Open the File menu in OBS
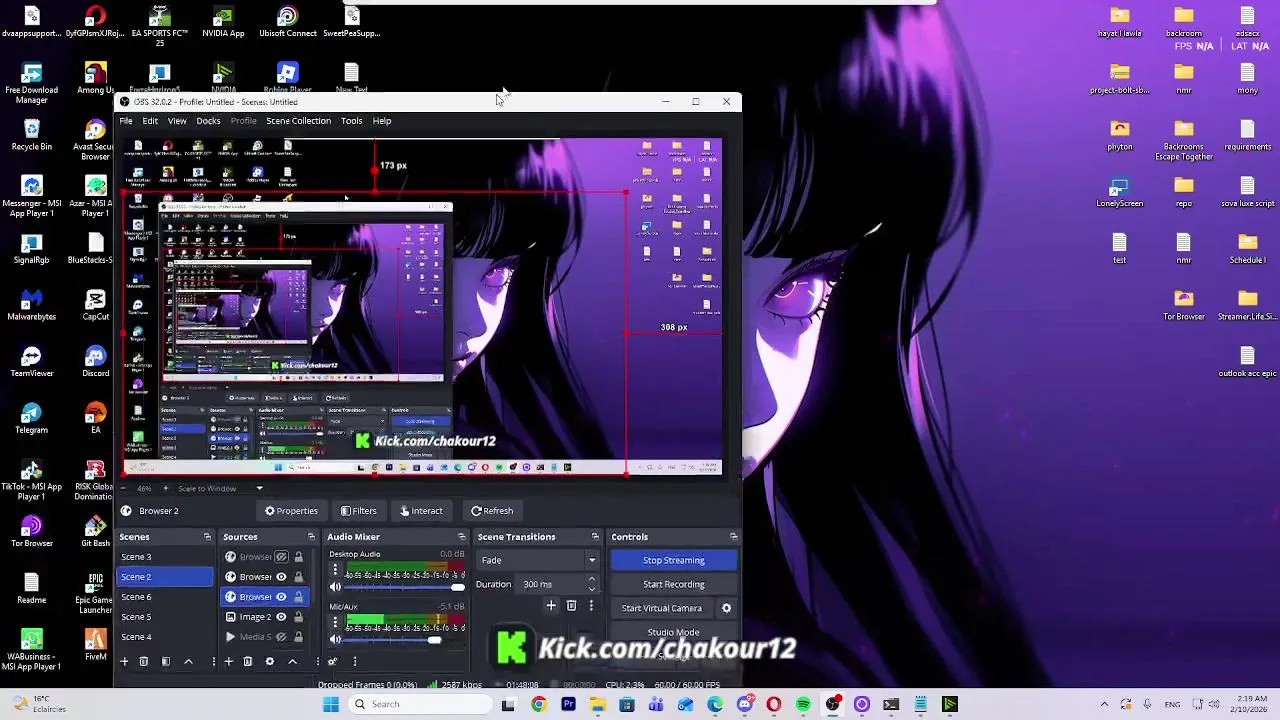The width and height of the screenshot is (1280, 720). pyautogui.click(x=126, y=121)
